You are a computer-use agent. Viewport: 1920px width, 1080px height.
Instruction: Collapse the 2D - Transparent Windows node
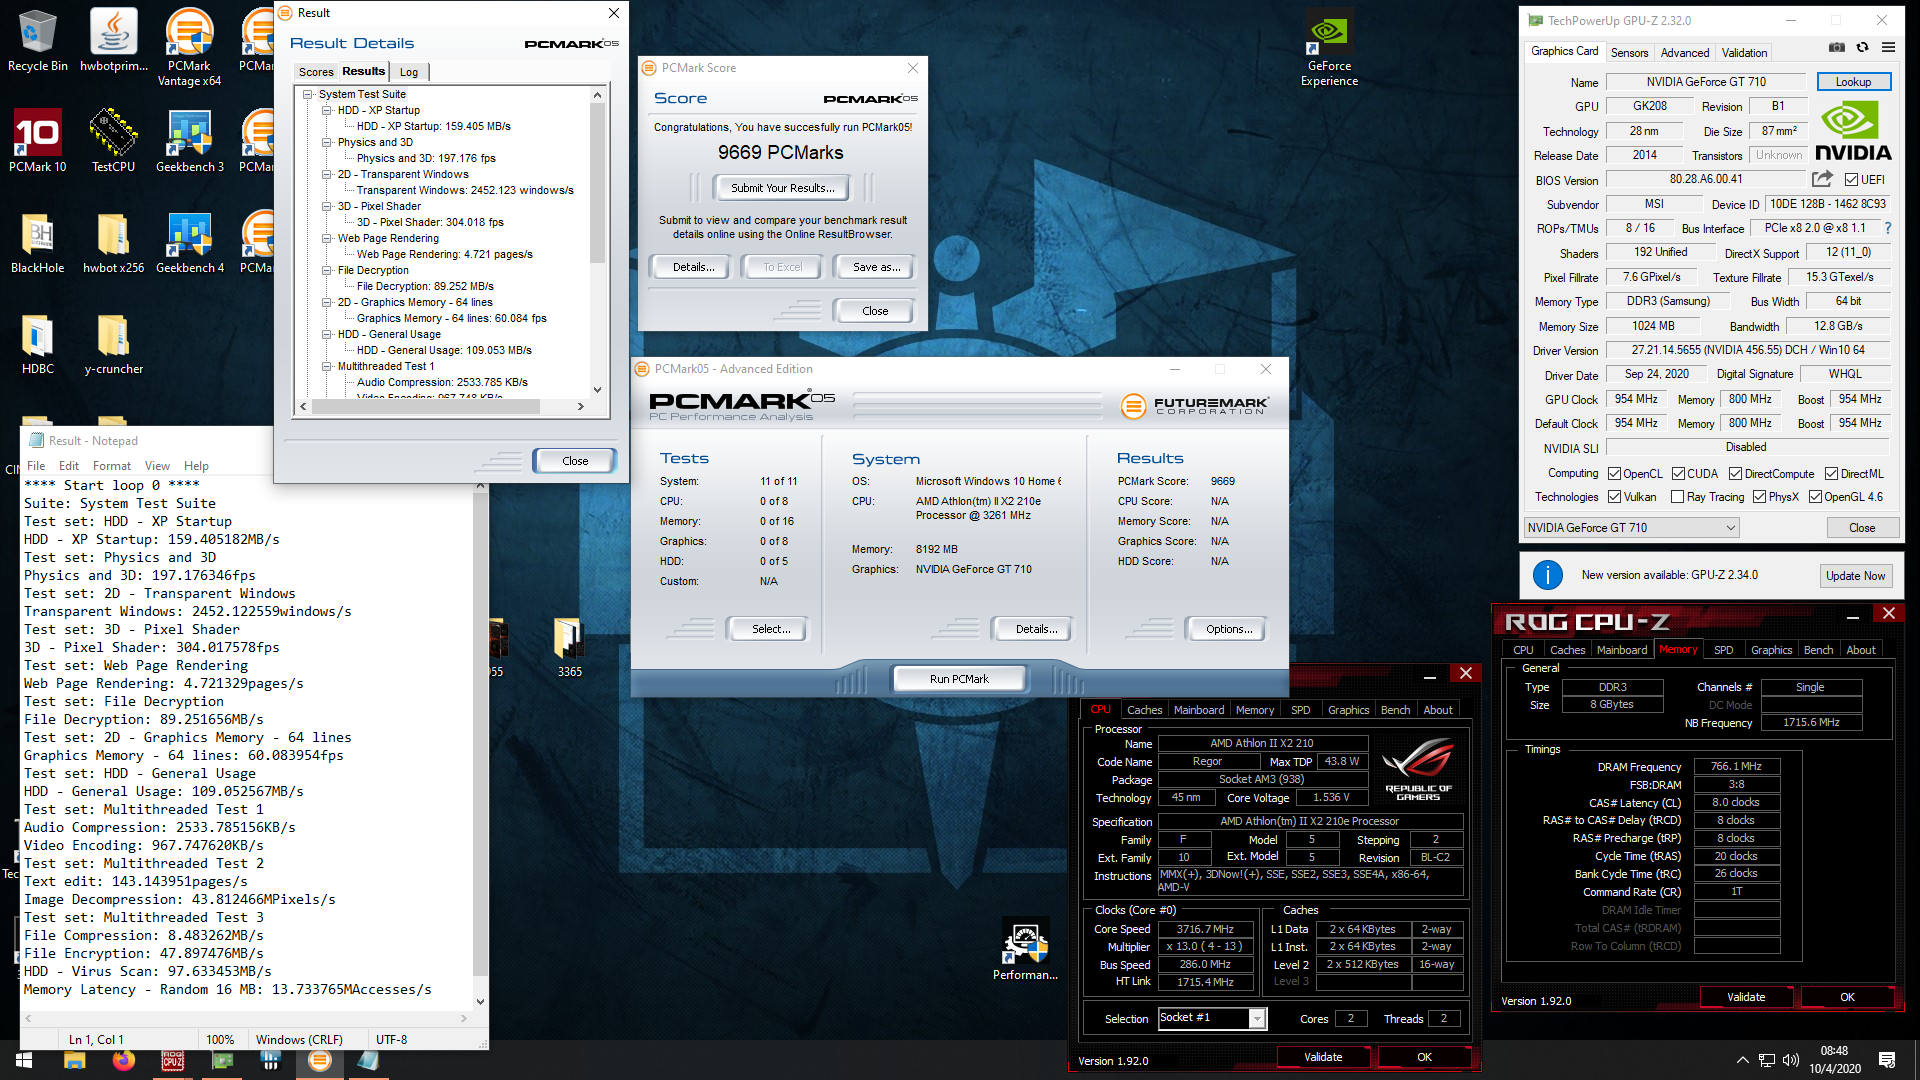(x=327, y=174)
